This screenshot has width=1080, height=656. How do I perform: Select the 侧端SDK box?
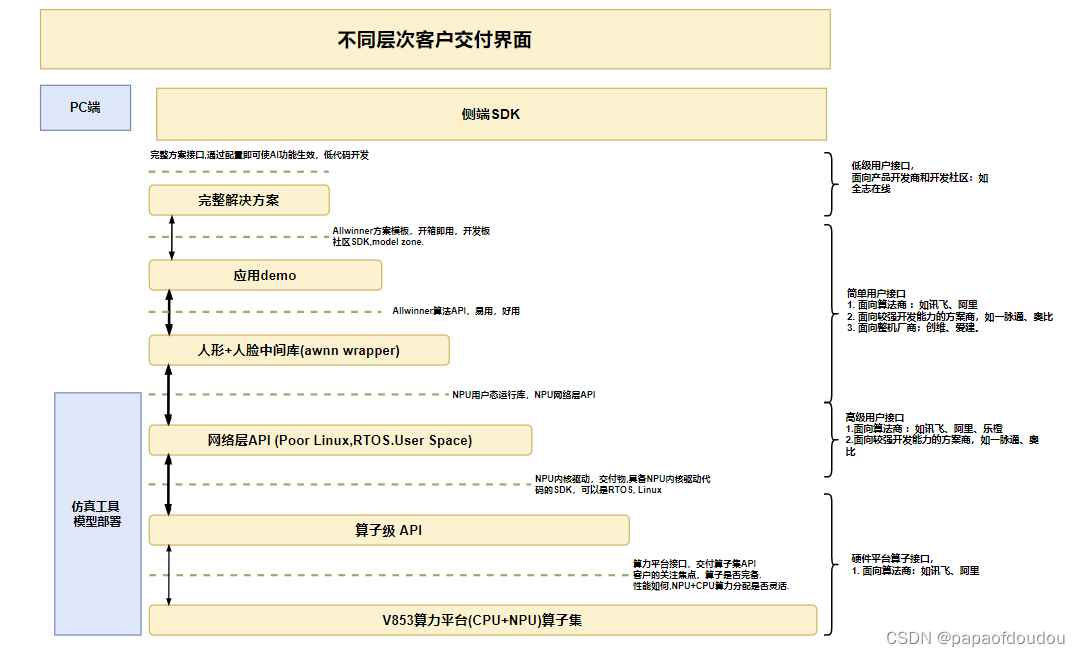point(491,114)
